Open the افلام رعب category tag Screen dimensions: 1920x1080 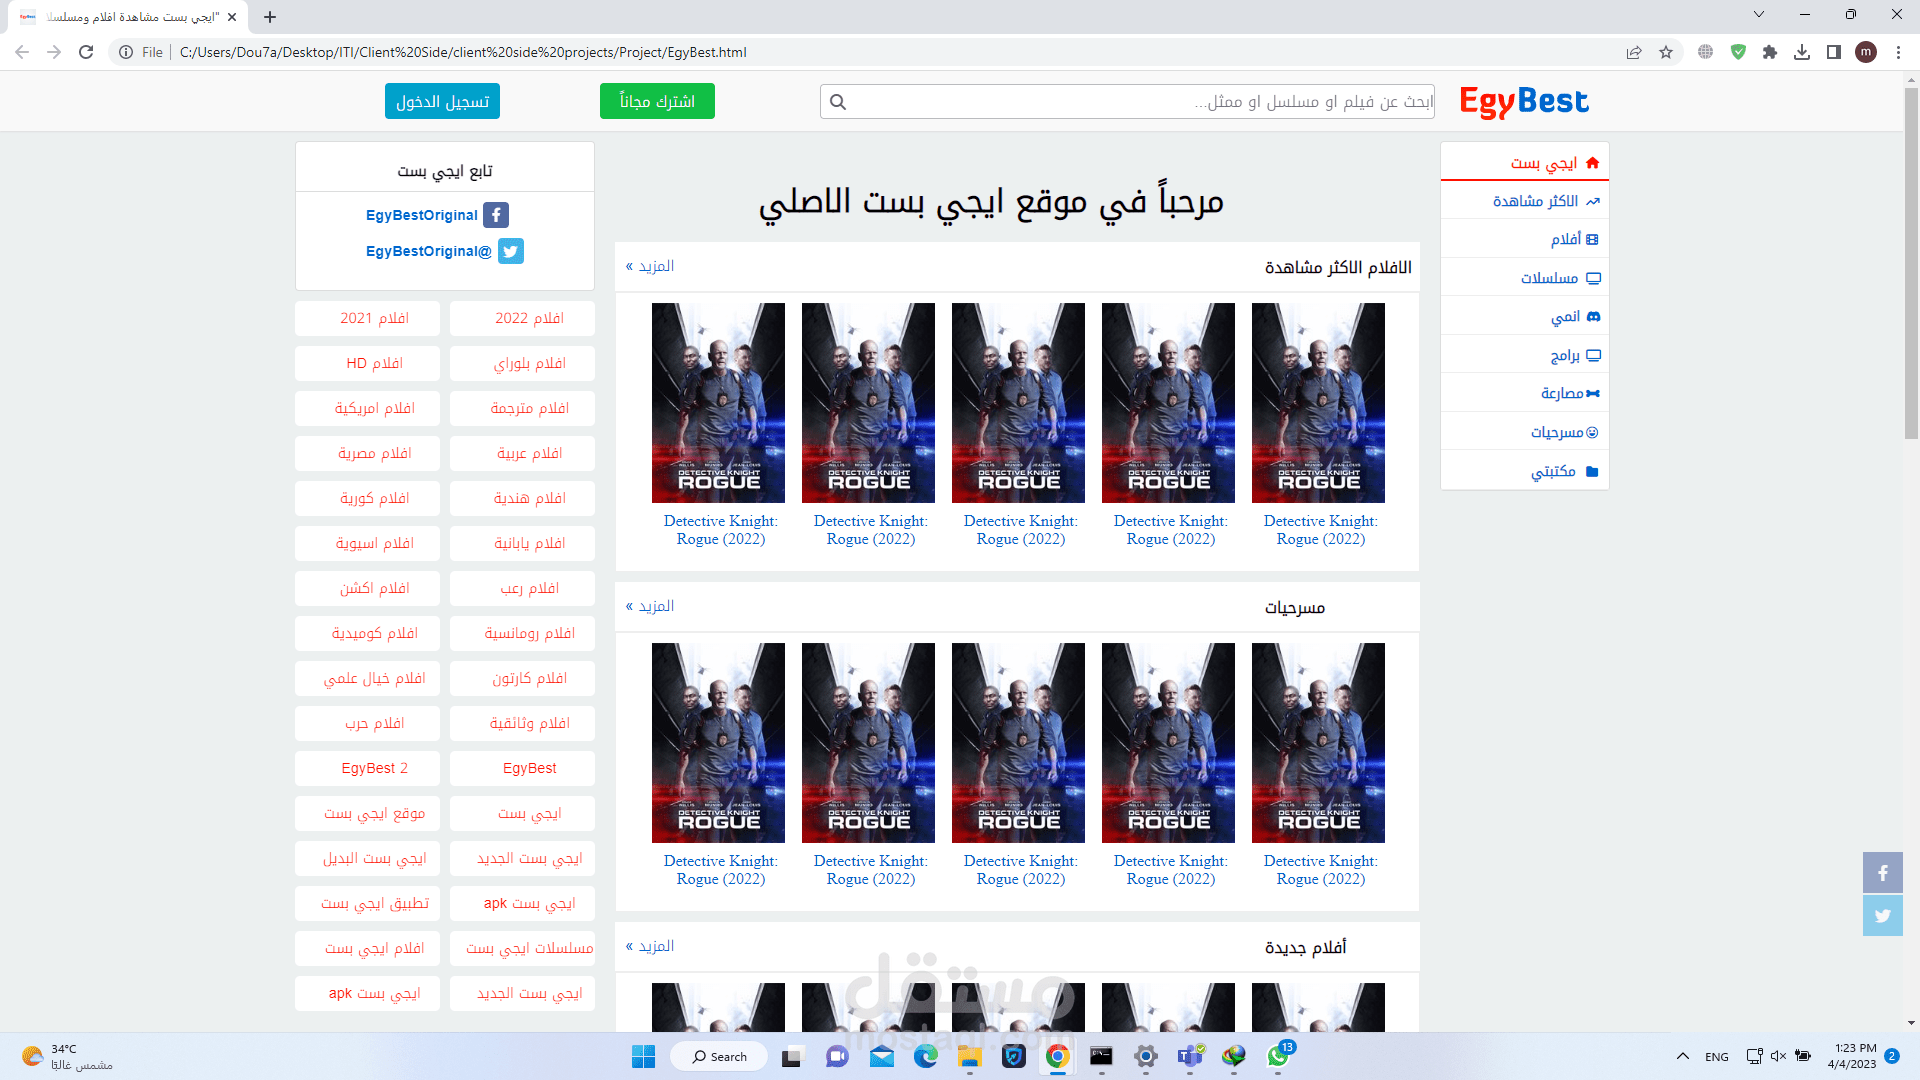(x=522, y=588)
